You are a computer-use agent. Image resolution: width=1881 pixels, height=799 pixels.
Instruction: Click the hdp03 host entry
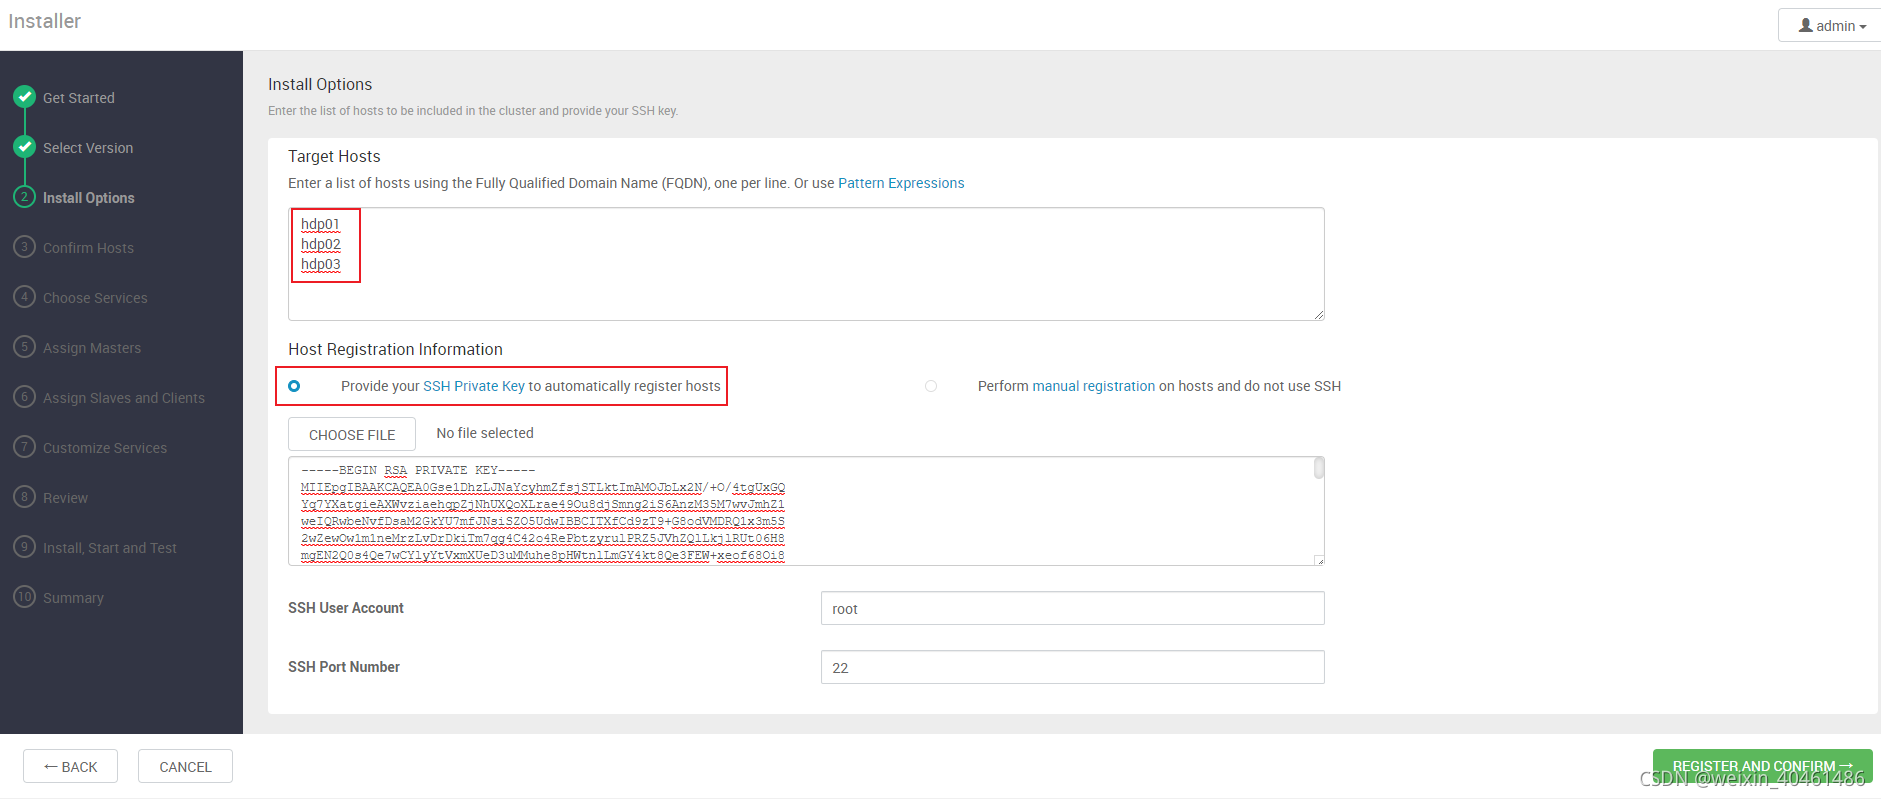click(x=321, y=264)
